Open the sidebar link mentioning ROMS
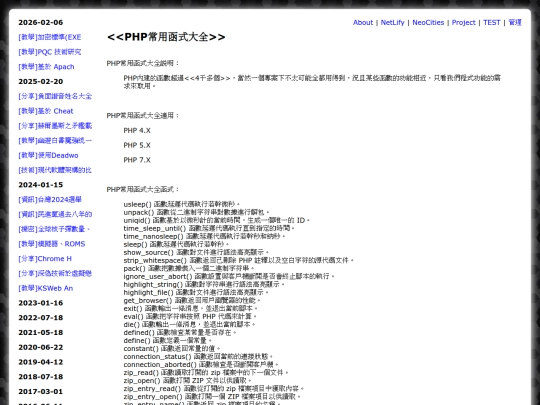540x405 pixels. coord(52,244)
